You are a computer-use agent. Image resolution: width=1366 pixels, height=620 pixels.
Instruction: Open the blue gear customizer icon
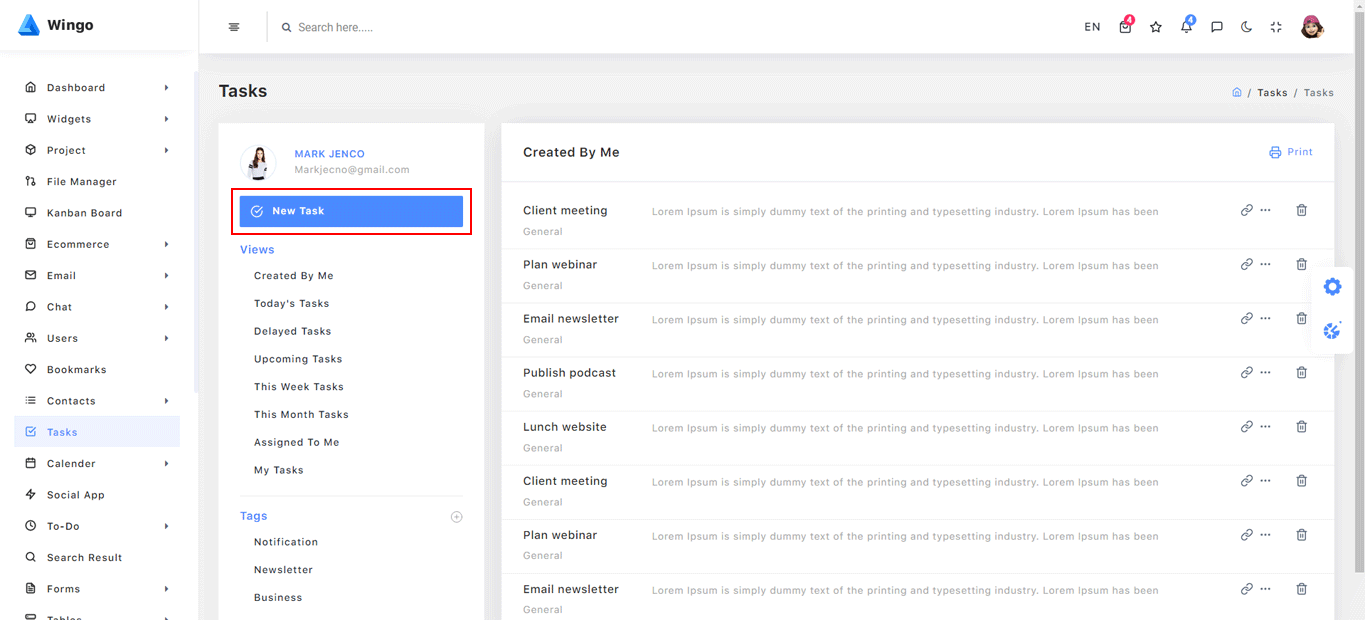coord(1332,287)
